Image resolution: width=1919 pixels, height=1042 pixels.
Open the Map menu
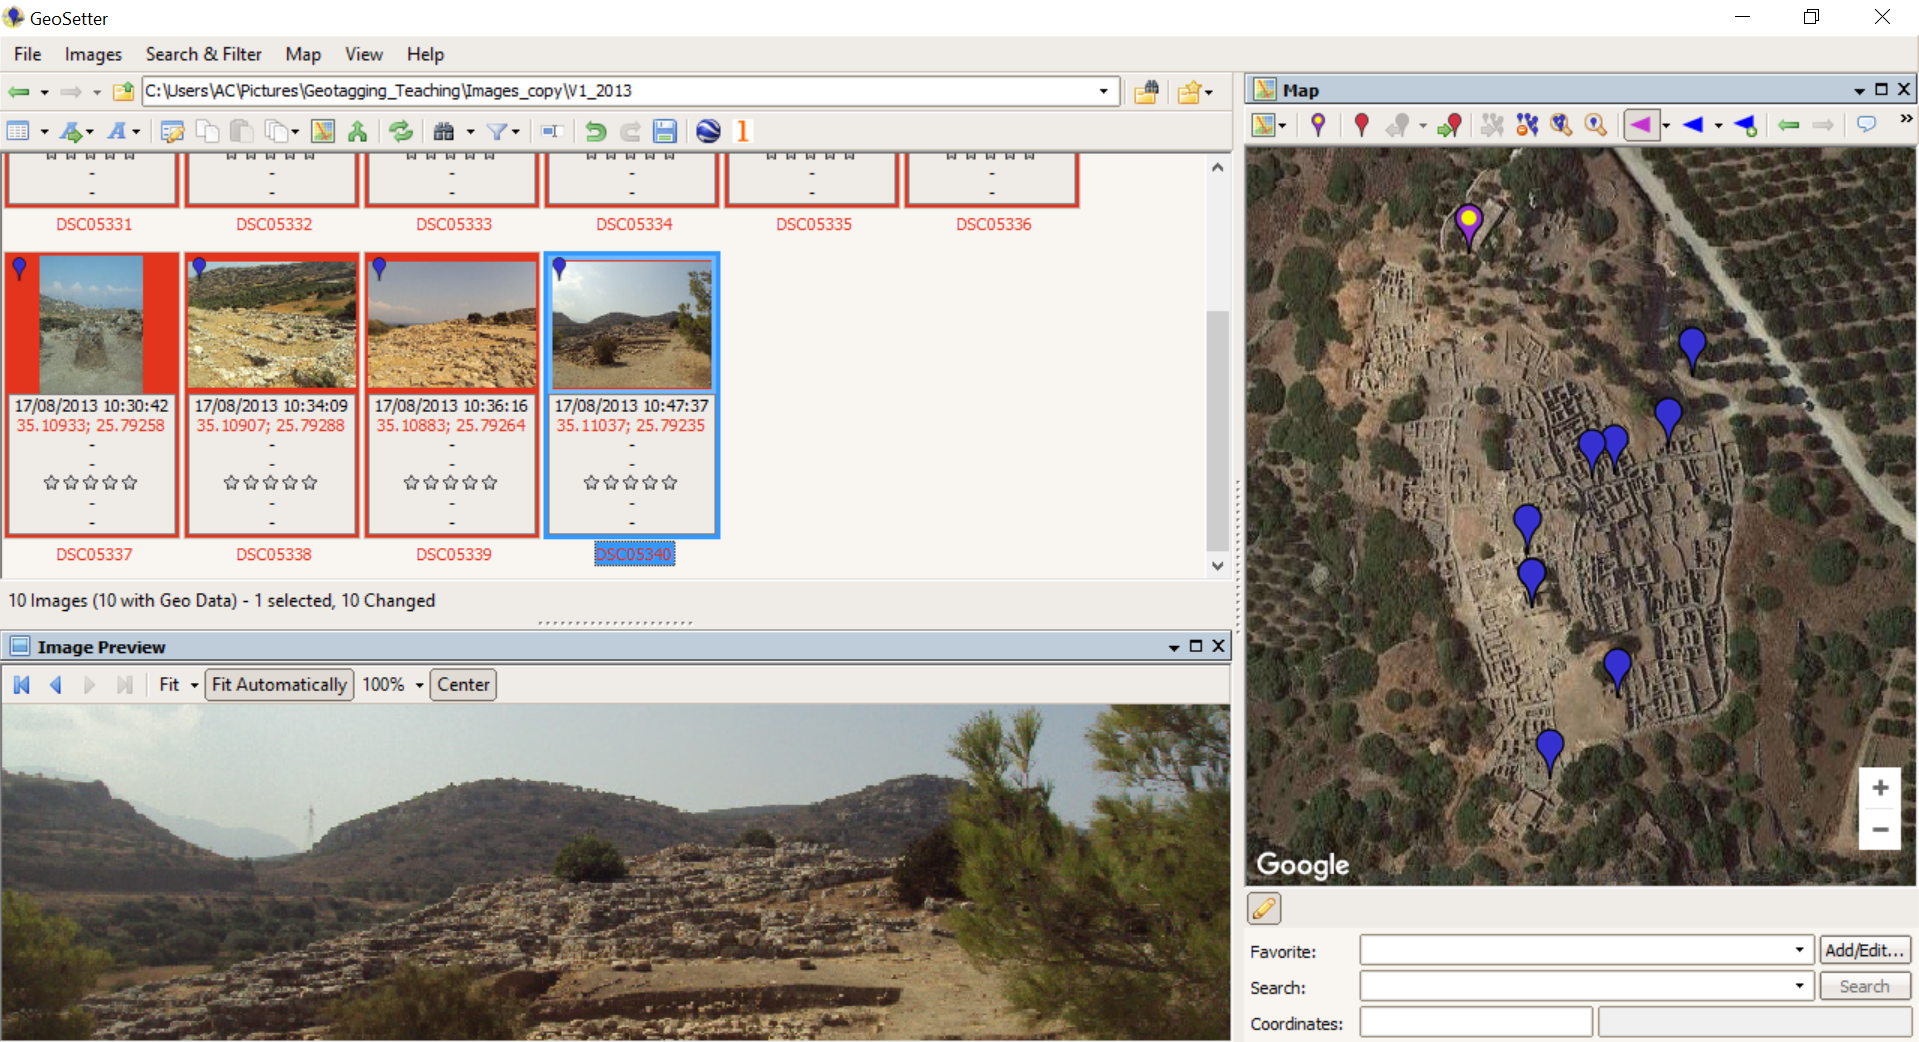(303, 54)
